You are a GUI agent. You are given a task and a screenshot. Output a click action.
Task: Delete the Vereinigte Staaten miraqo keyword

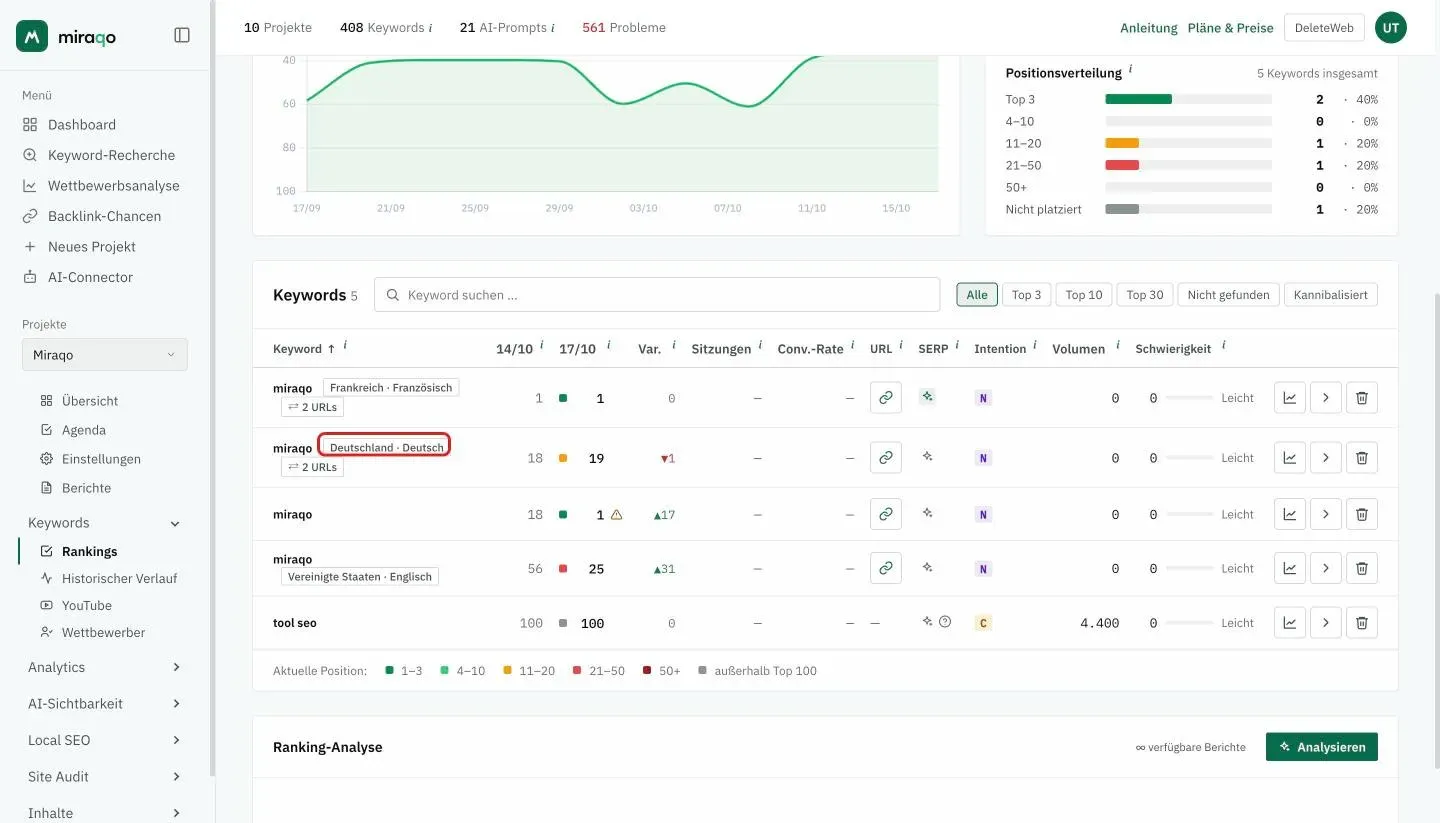coord(1362,568)
